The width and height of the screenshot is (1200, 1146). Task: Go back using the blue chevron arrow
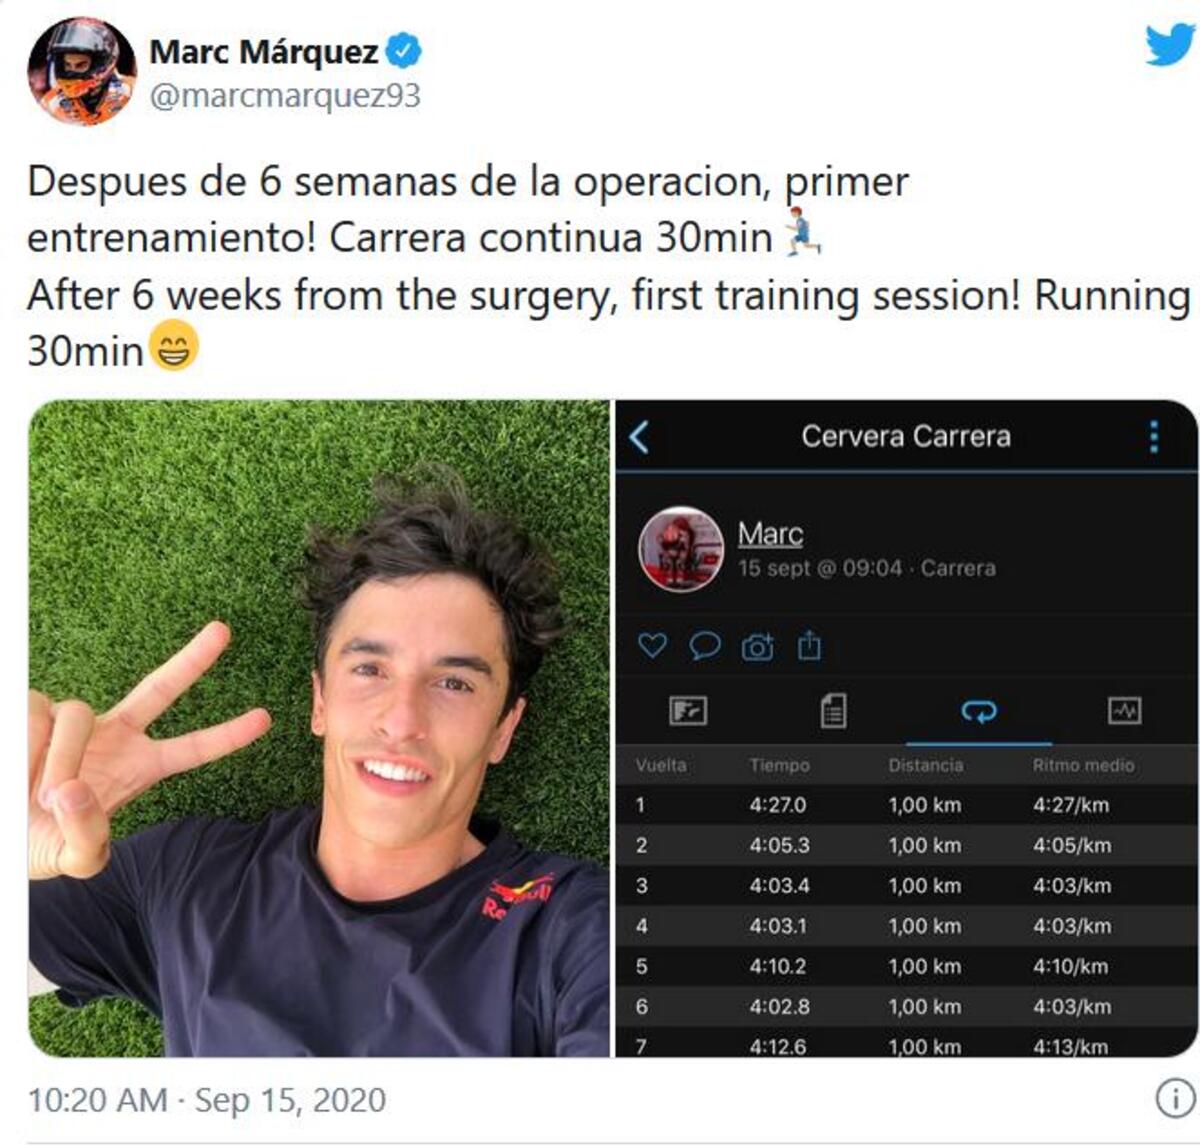click(640, 437)
